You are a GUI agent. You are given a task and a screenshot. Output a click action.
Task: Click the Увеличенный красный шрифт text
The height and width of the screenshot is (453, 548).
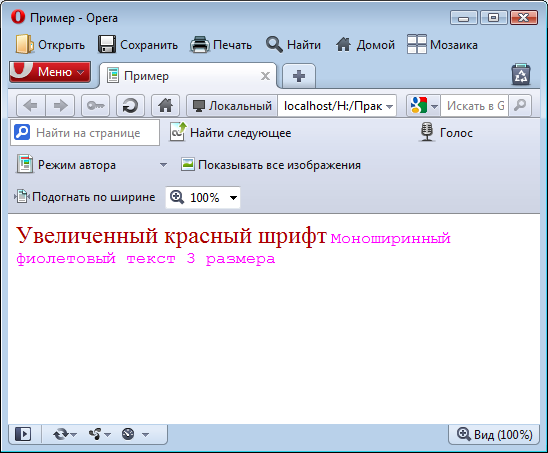(171, 235)
